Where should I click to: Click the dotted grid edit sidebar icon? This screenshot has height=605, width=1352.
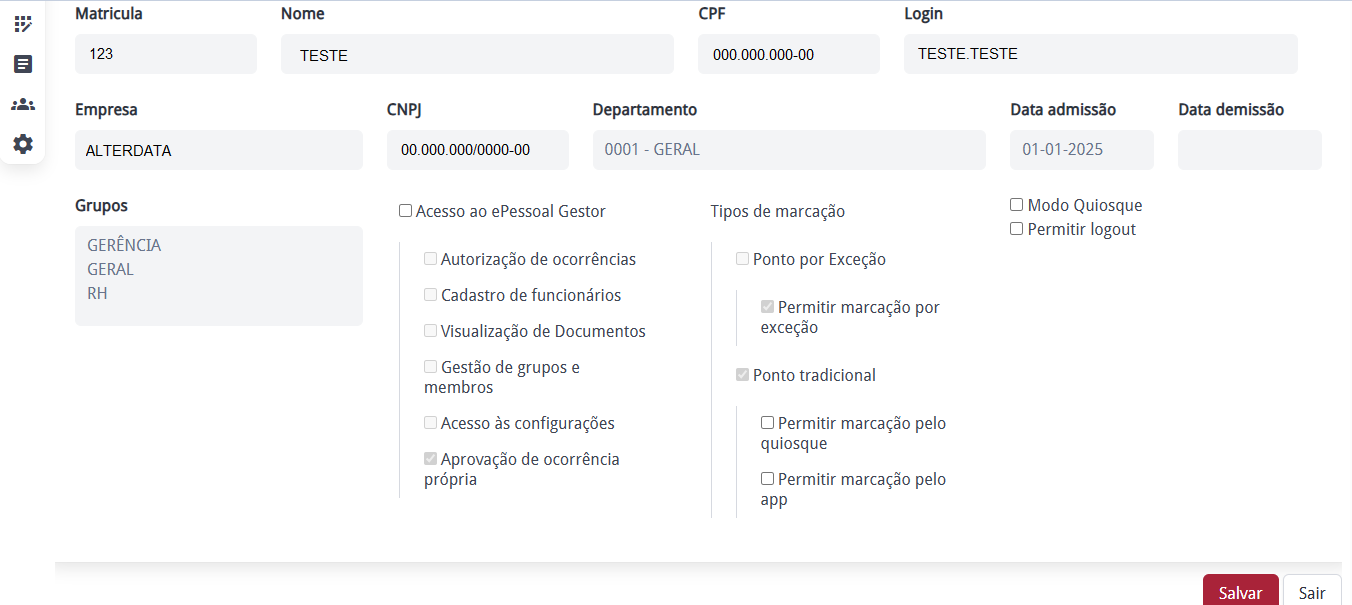tap(23, 24)
